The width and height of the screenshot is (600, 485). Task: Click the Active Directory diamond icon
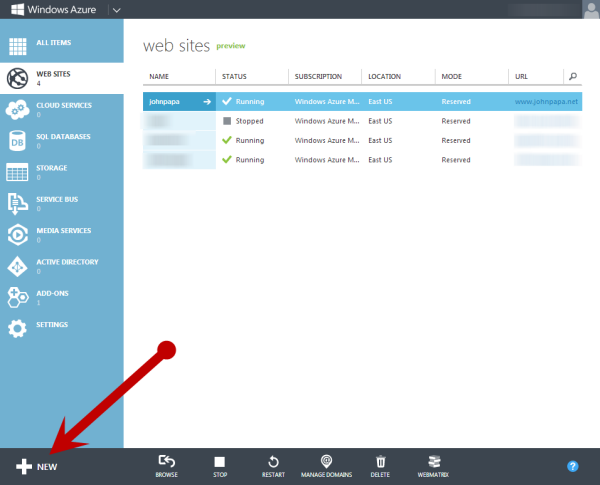pos(17,266)
